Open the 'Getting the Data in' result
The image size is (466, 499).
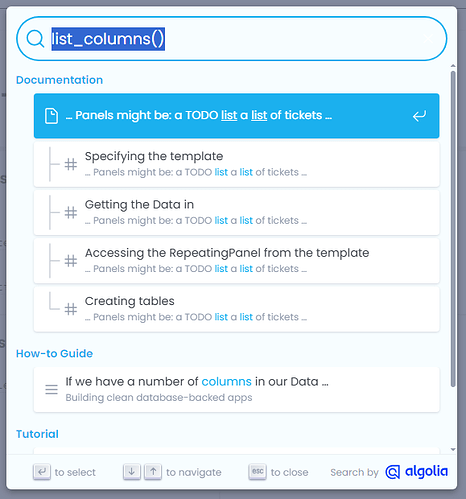[x=236, y=212]
